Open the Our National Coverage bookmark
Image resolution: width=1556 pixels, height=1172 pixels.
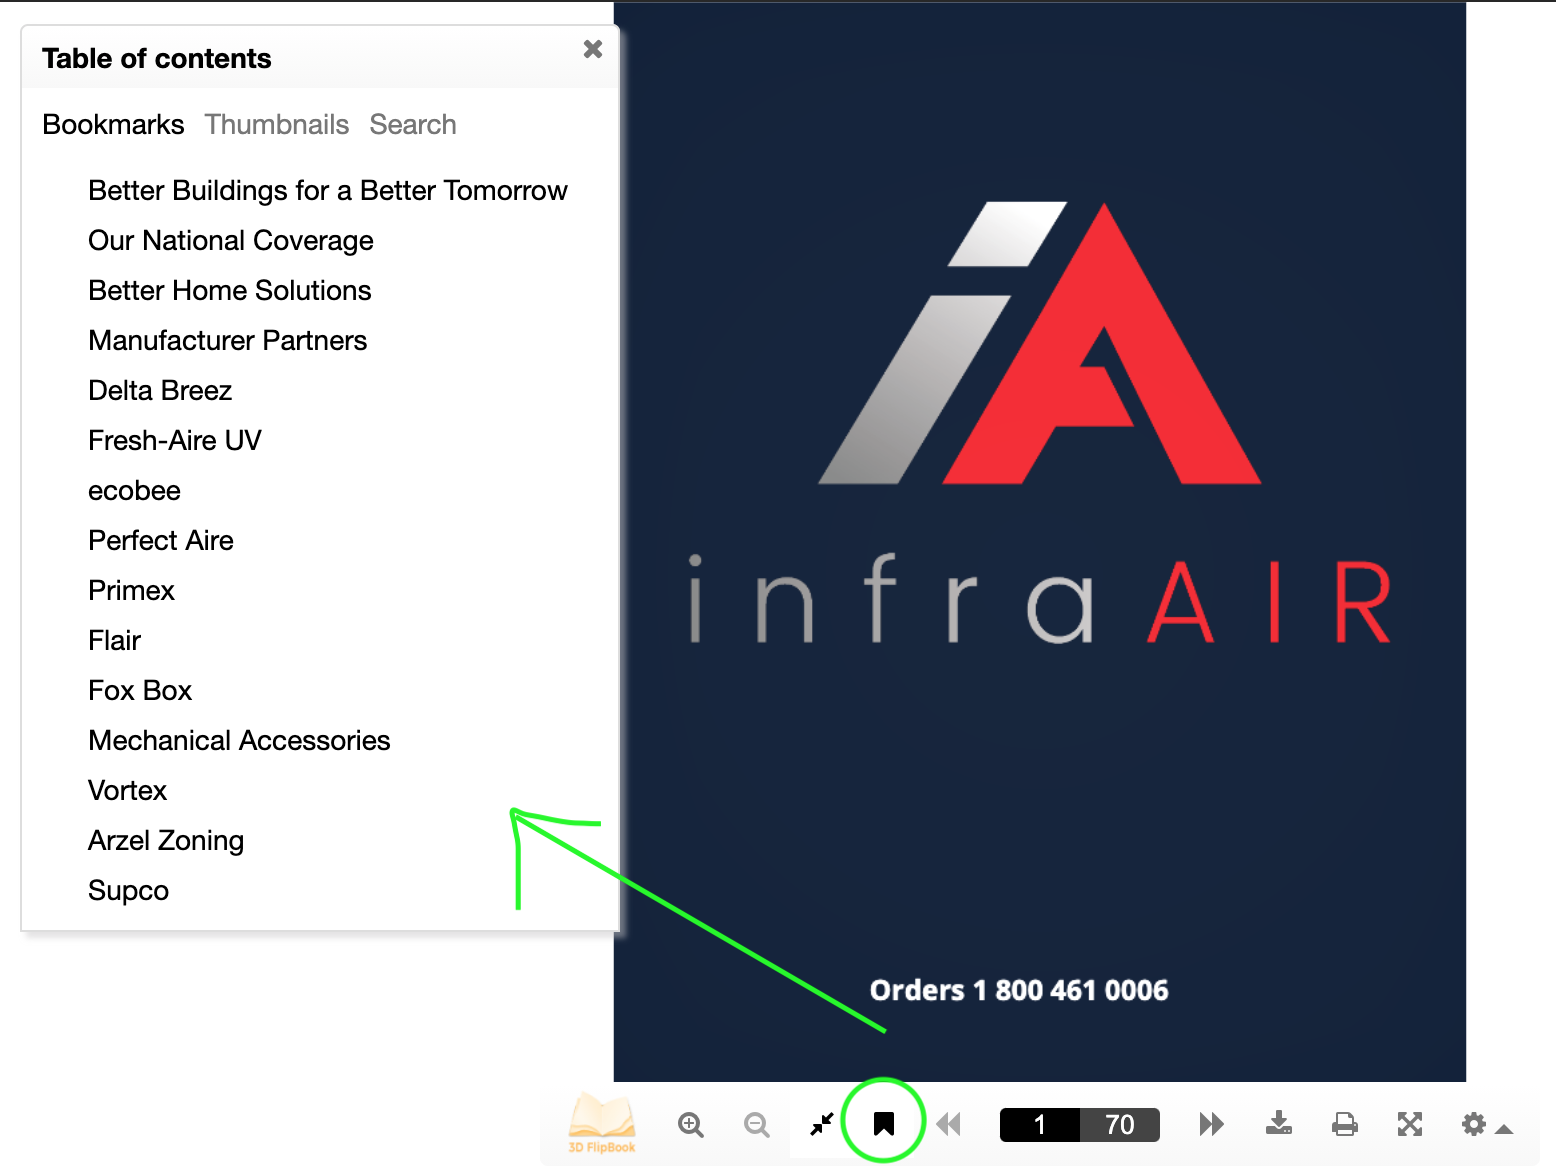pos(231,241)
